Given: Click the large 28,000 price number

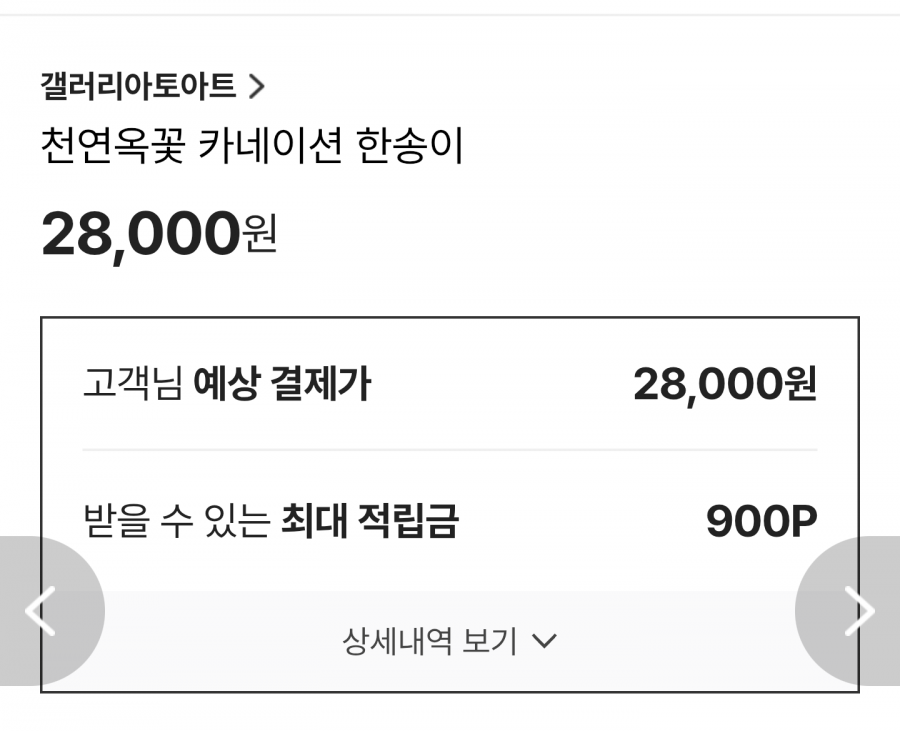Looking at the screenshot, I should click(140, 234).
